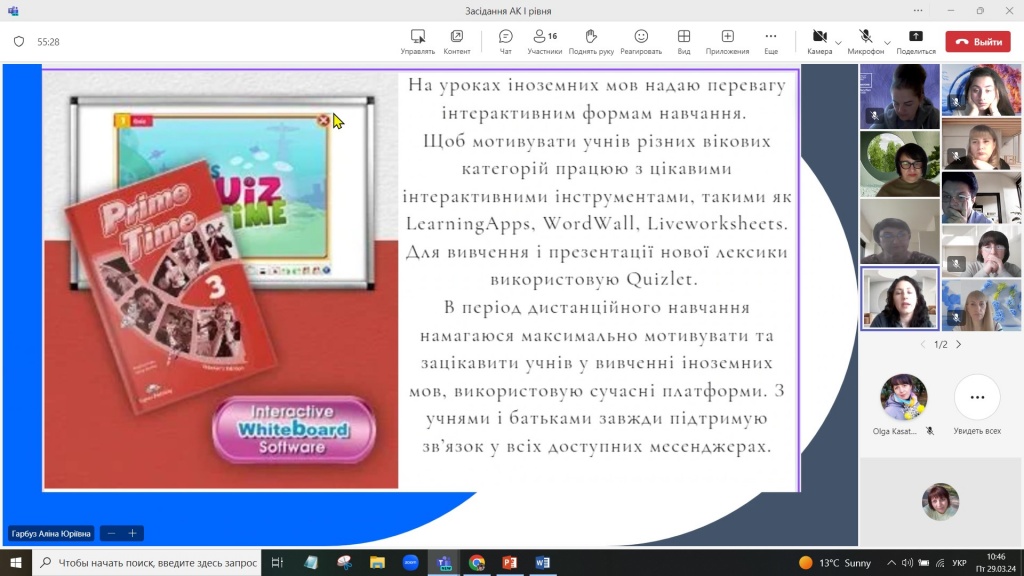Click the Windows taskbar search box

[x=150, y=563]
